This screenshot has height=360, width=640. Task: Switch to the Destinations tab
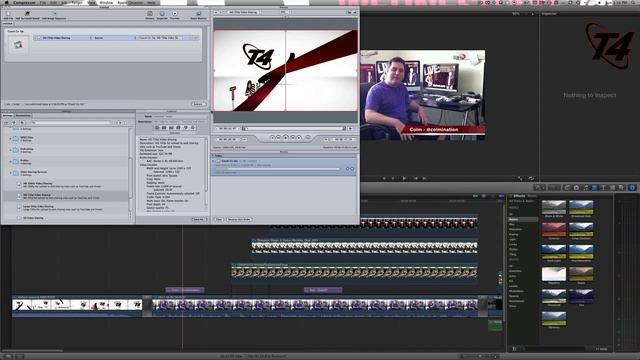(x=23, y=116)
